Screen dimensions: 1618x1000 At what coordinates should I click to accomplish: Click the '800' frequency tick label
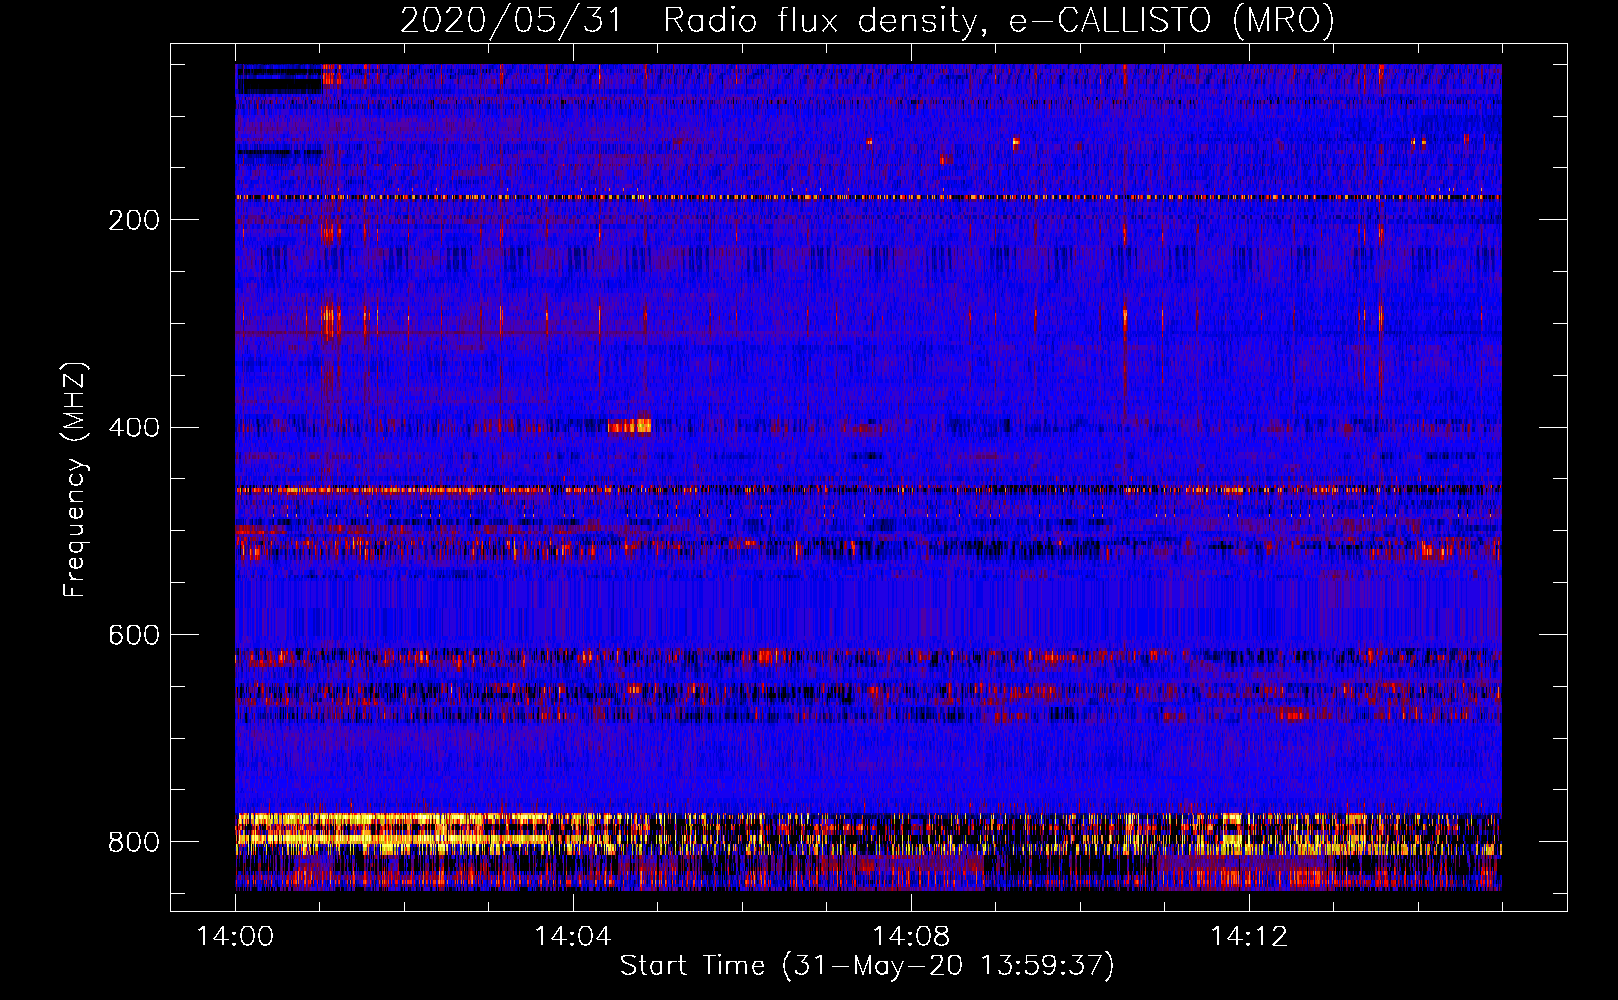click(x=134, y=843)
